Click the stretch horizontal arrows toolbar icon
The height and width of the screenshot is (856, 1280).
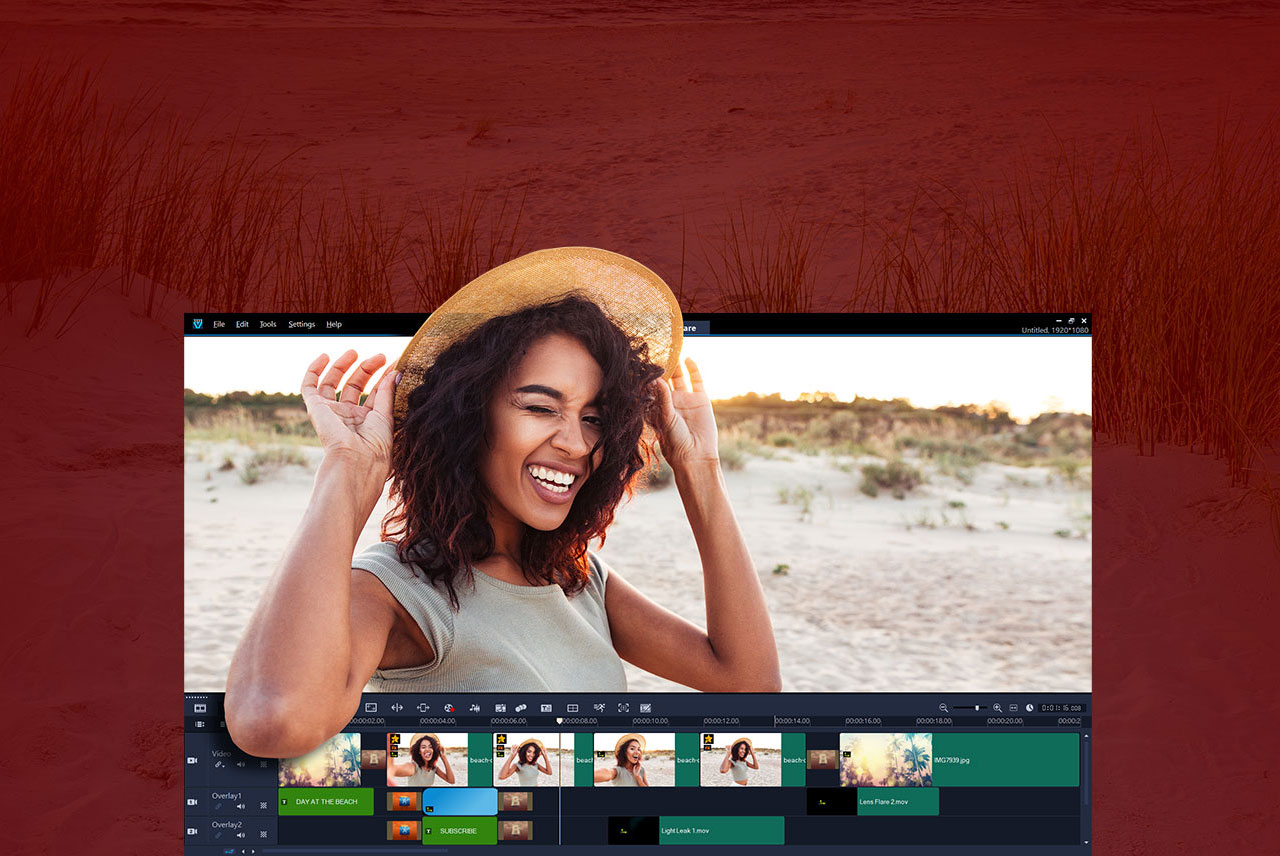[397, 708]
